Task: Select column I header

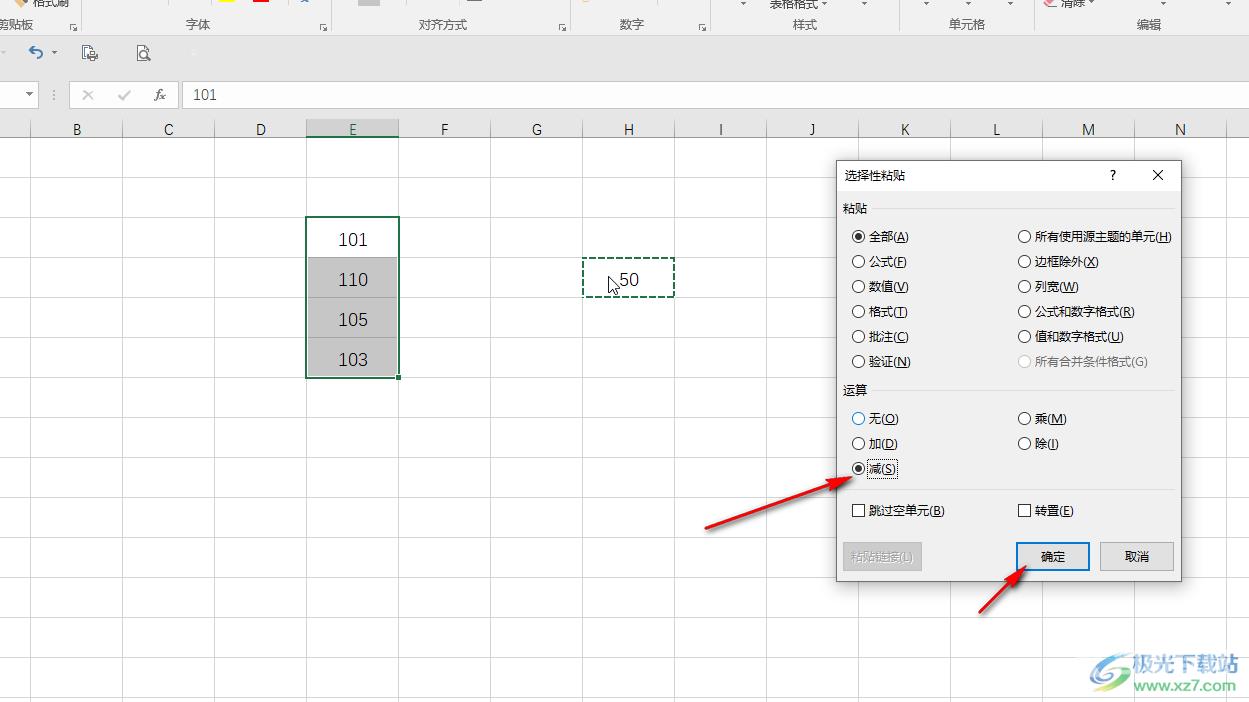Action: (720, 129)
